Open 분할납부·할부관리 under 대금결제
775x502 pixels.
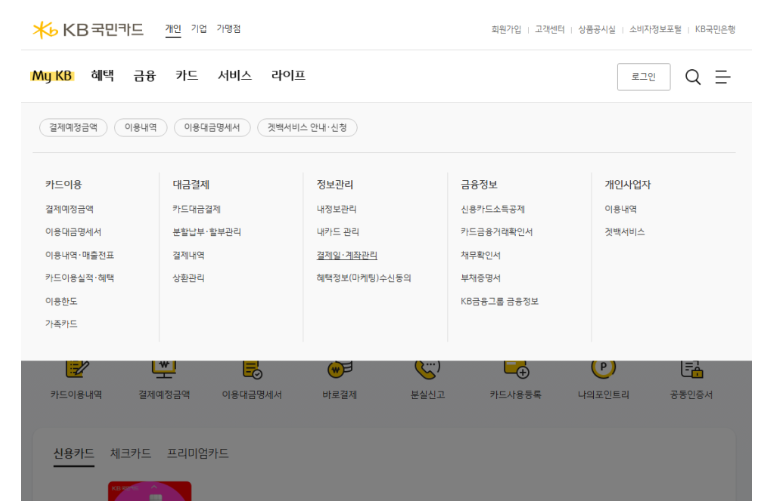(x=207, y=232)
